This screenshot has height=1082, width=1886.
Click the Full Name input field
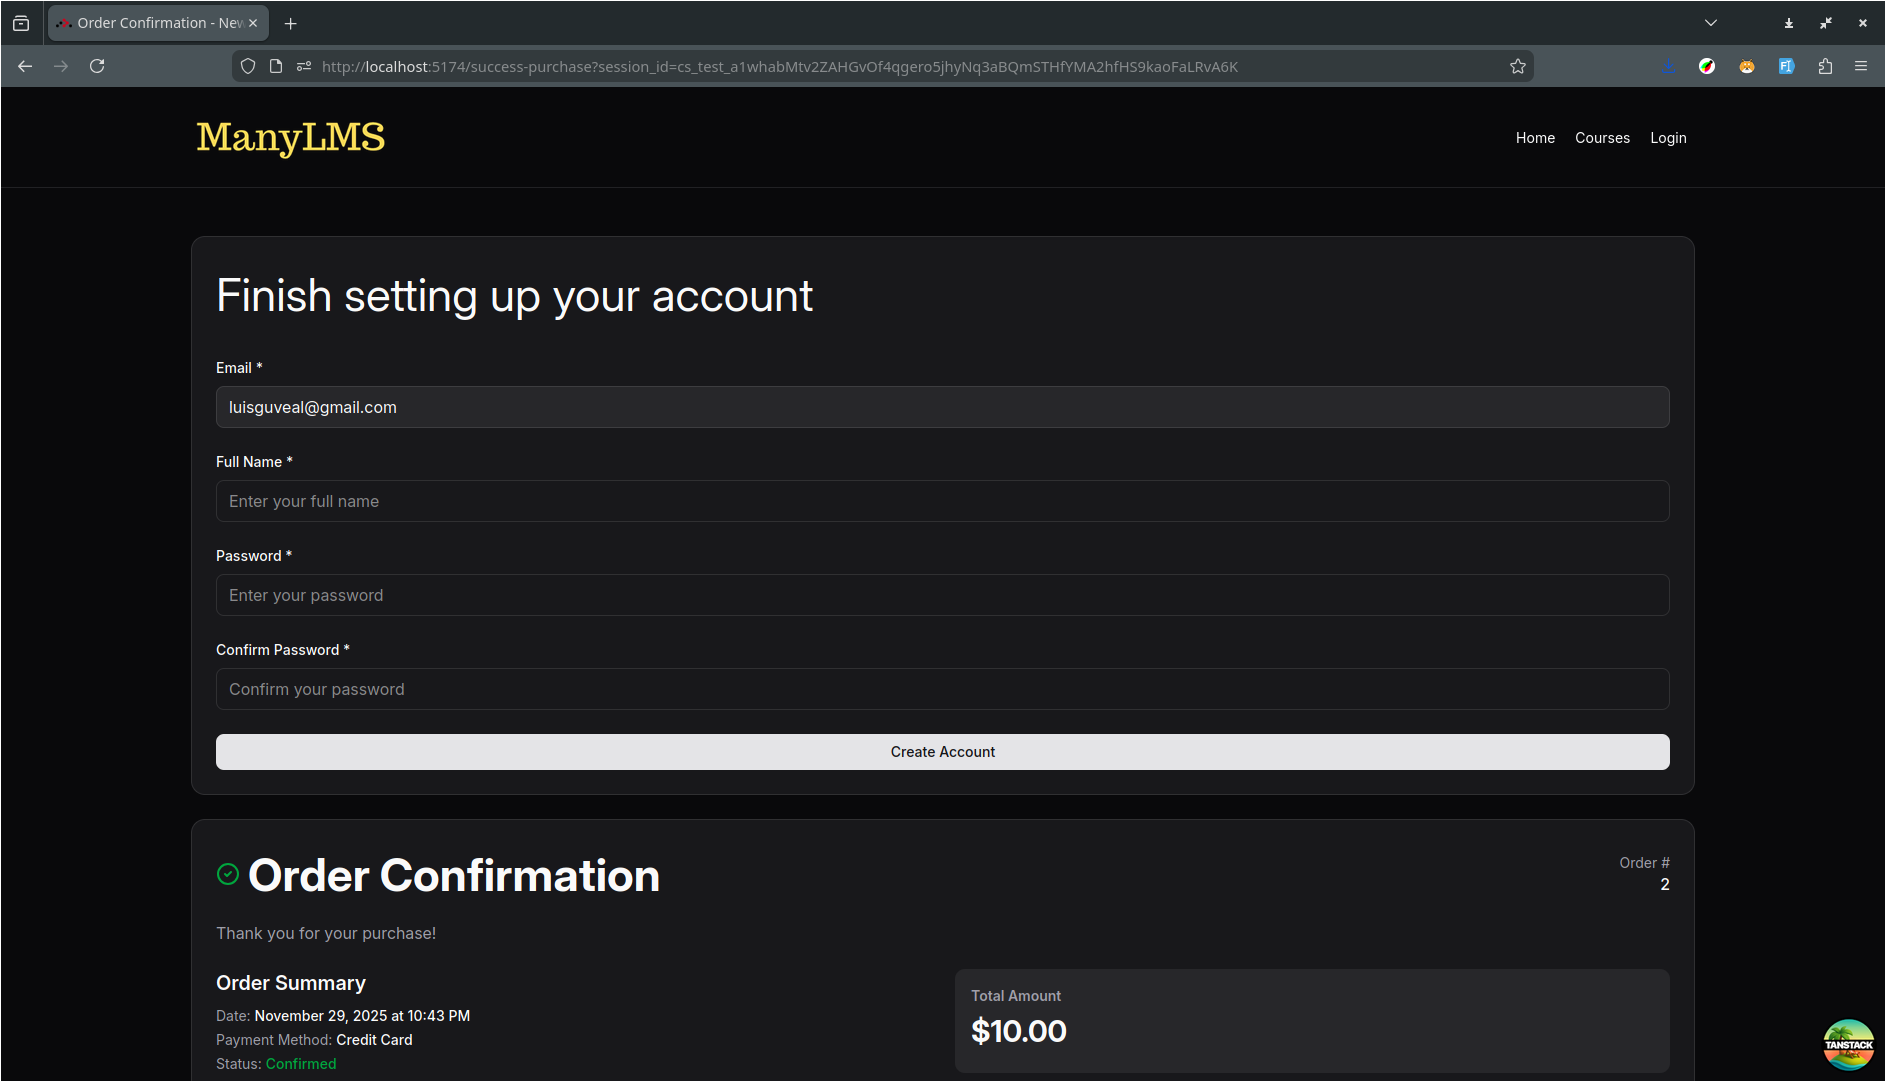point(942,501)
